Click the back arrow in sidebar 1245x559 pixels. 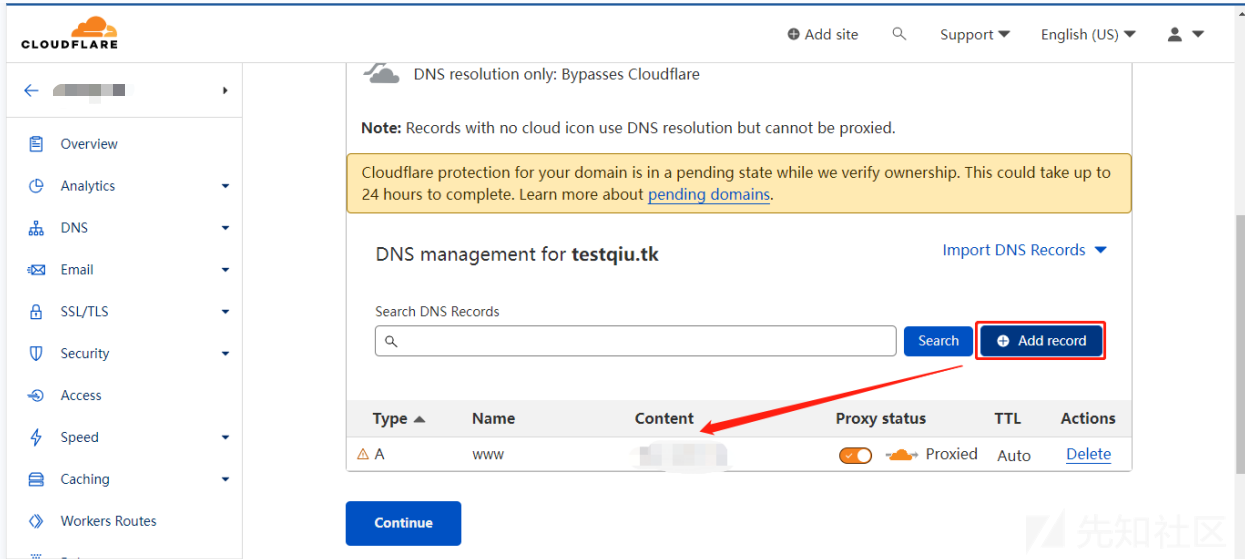[x=31, y=90]
